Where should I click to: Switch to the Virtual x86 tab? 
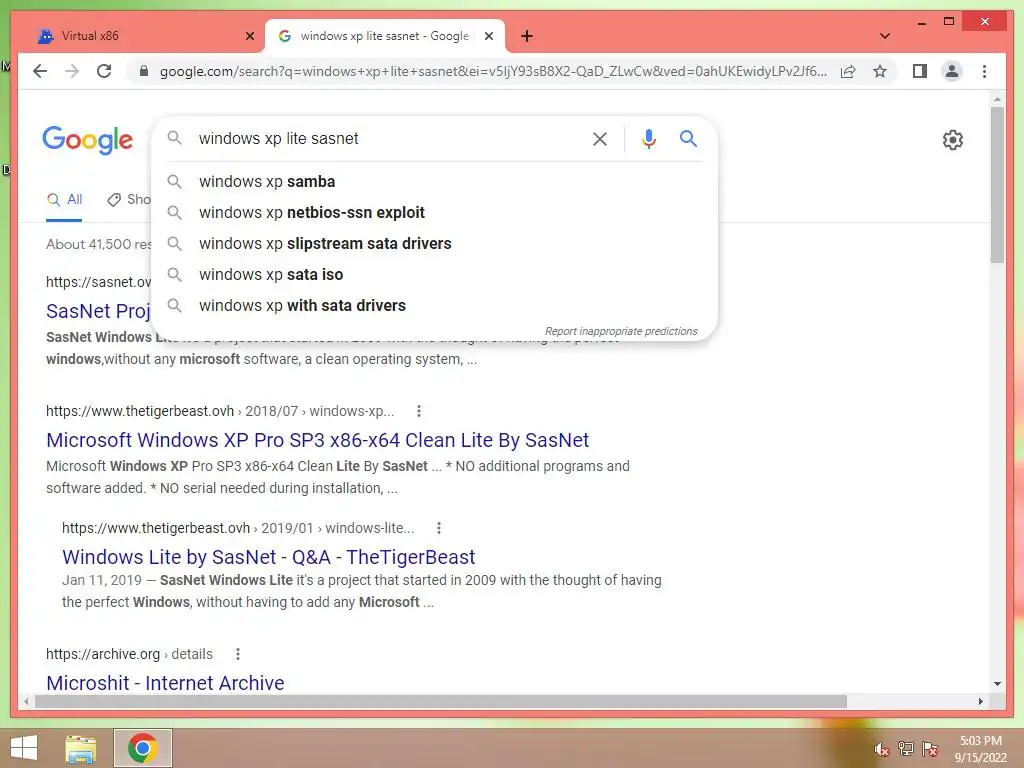click(x=144, y=36)
